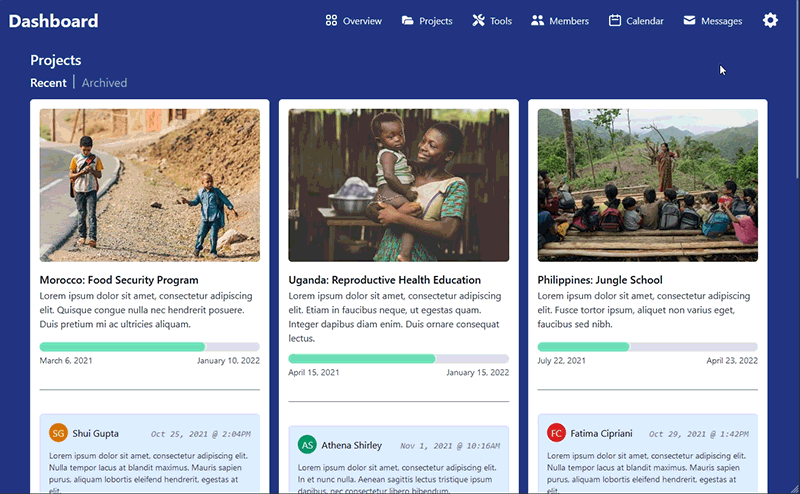The width and height of the screenshot is (800, 494).
Task: Click the Philippines Jungle School photo
Action: [x=647, y=185]
